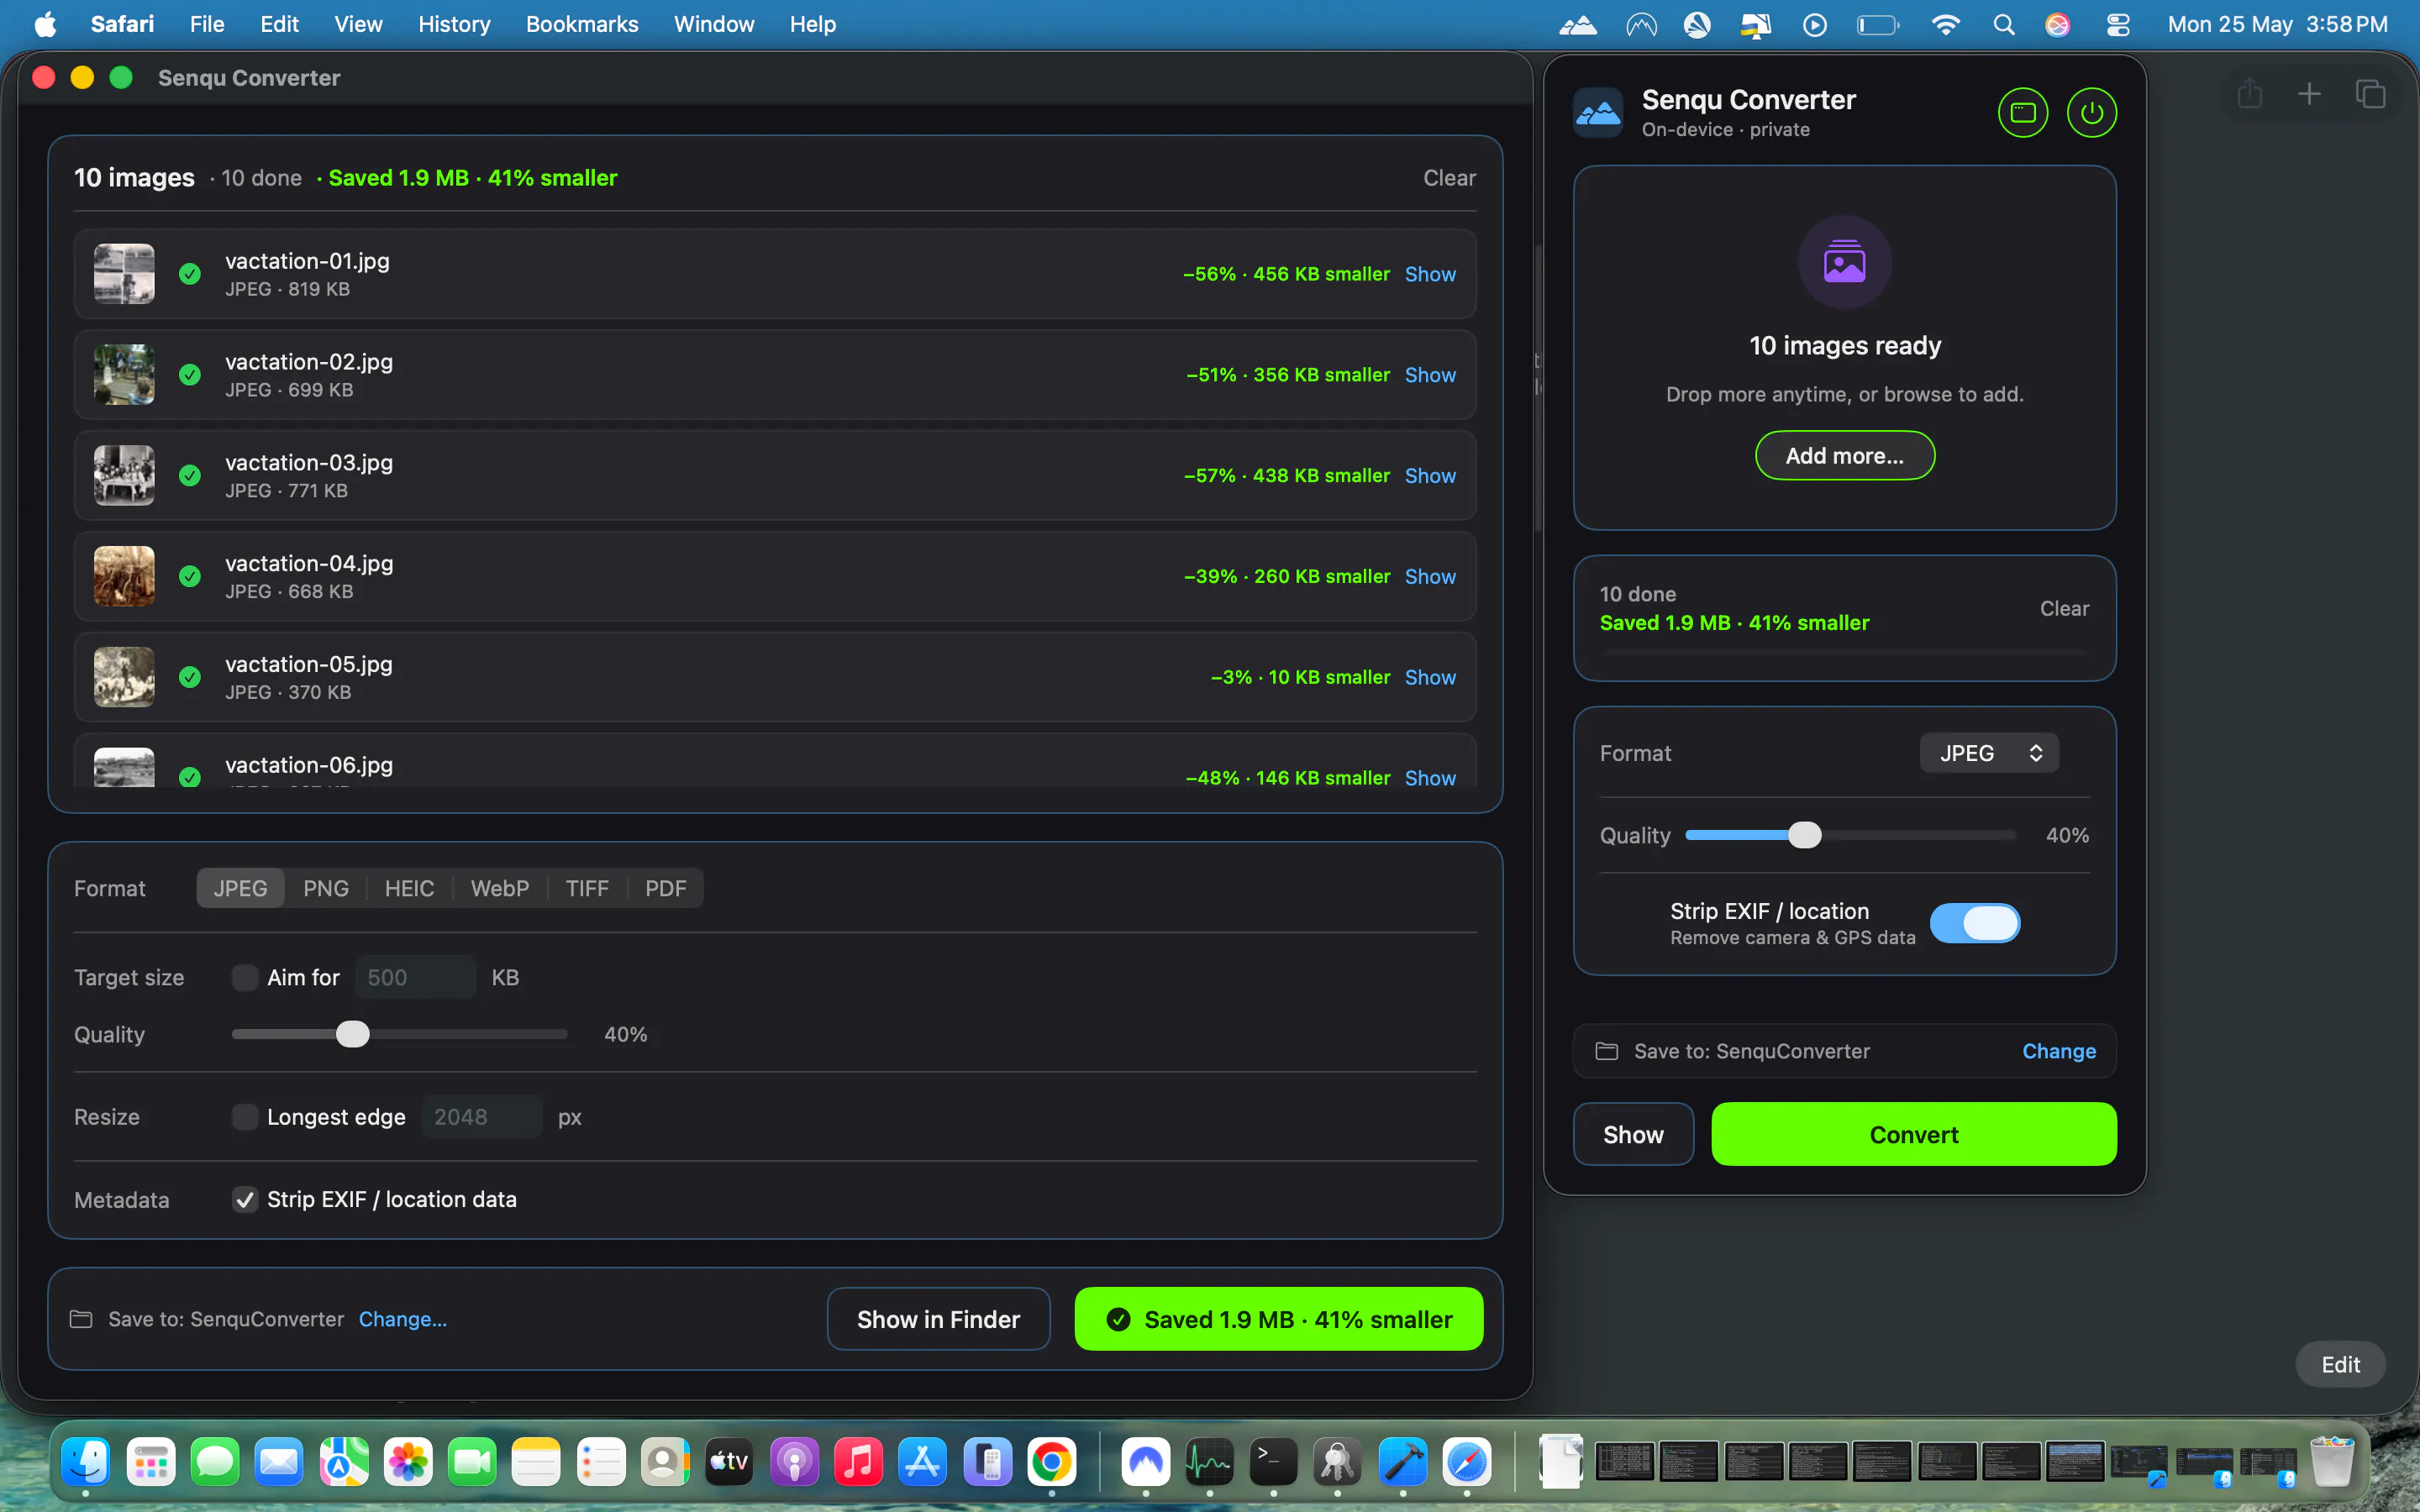Open the File menu
2420x1512 pixels.
click(x=207, y=25)
